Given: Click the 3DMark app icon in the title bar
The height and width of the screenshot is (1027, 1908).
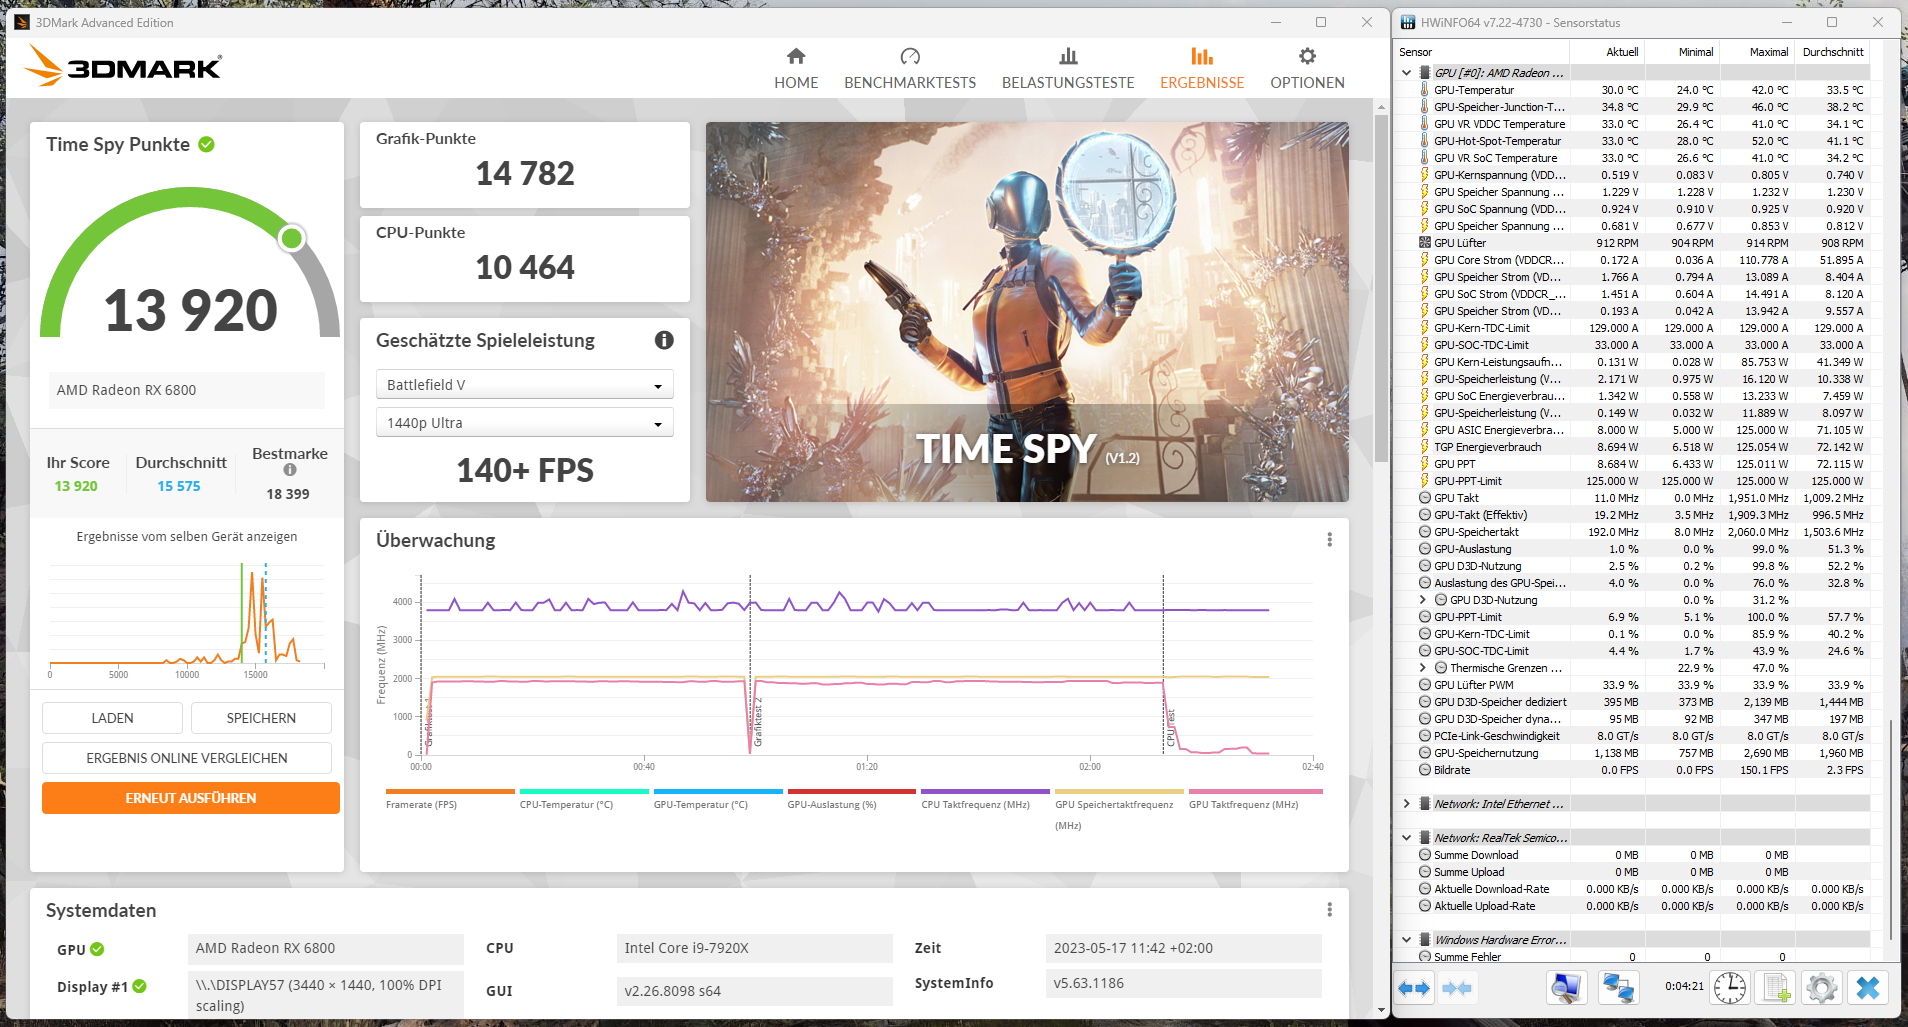Looking at the screenshot, I should (22, 22).
